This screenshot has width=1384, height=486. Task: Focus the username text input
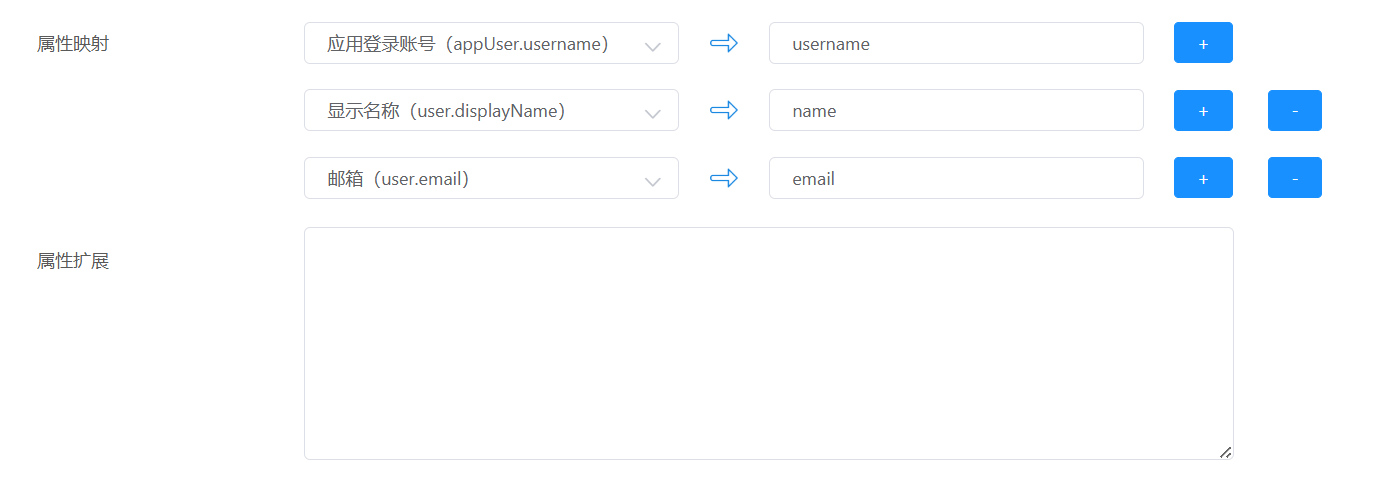[x=955, y=43]
